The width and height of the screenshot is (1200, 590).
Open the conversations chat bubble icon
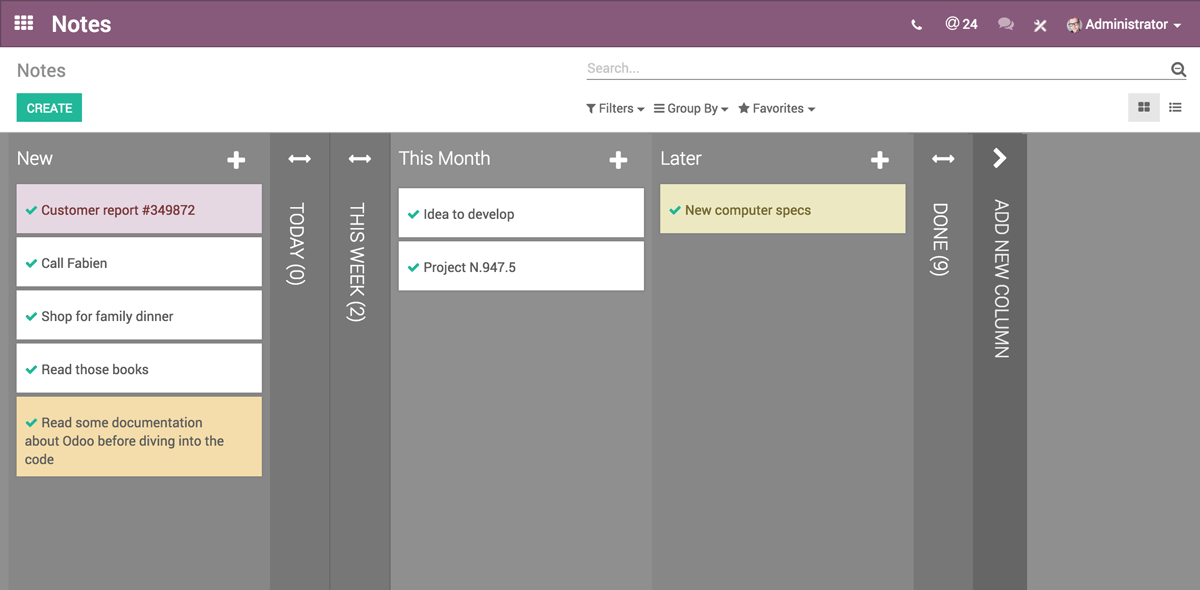point(1006,24)
